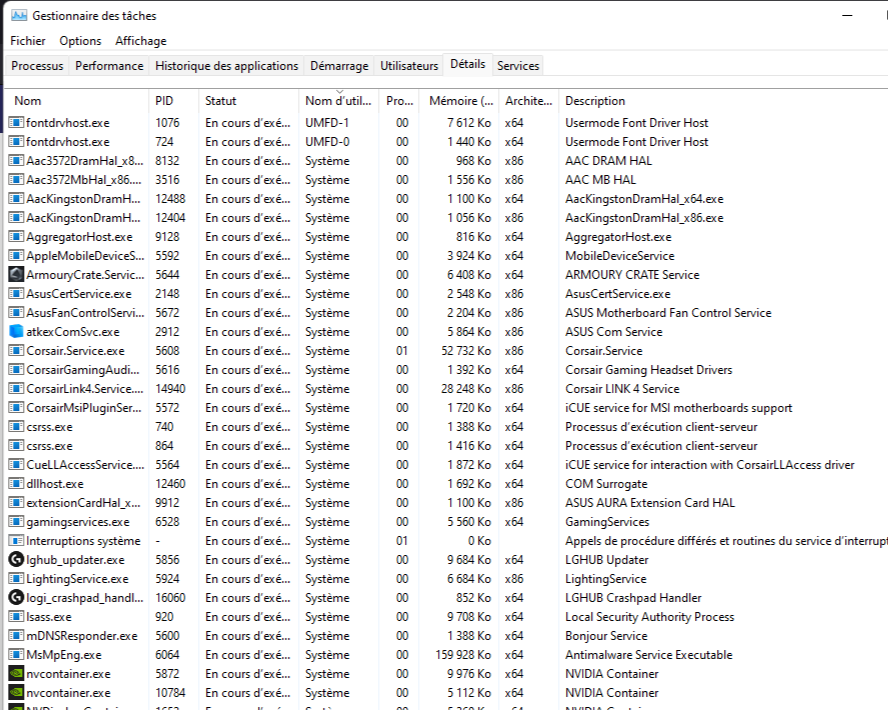
Task: Open the Fichier menu
Action: coord(28,41)
